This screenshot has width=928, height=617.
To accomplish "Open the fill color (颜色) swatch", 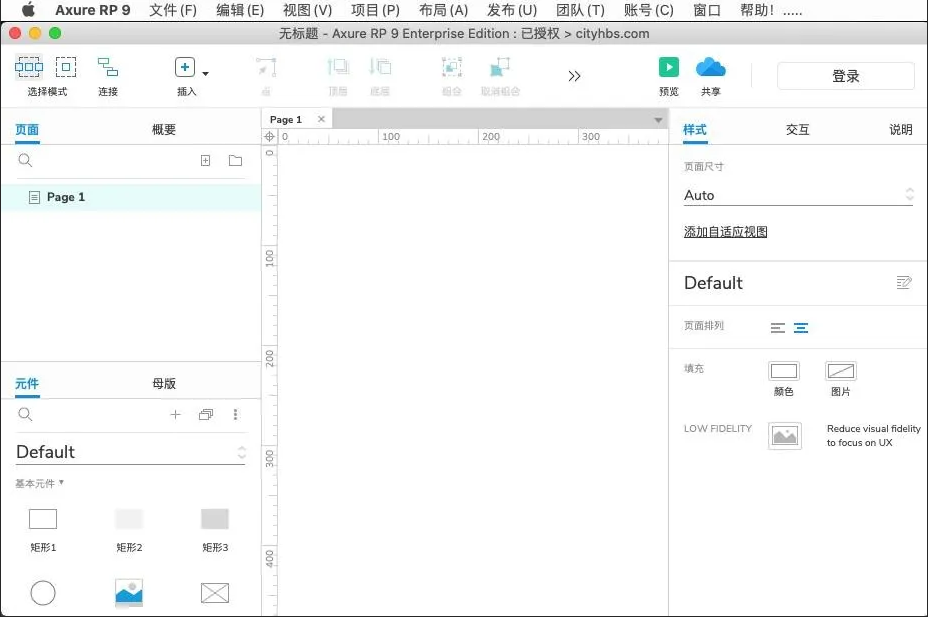I will [x=784, y=372].
